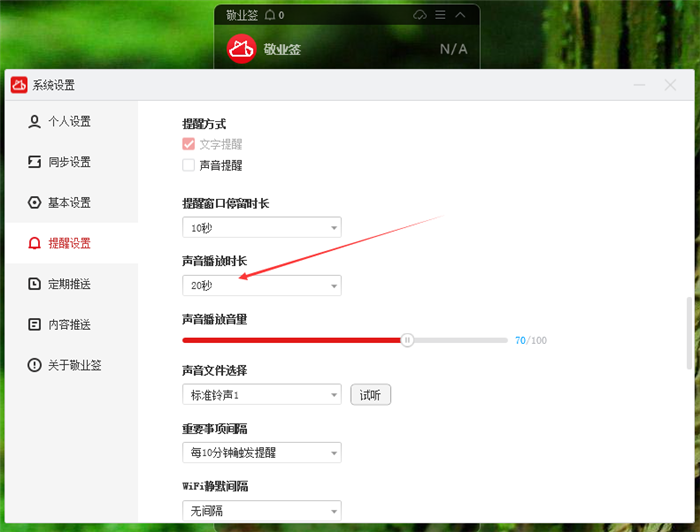Click the 声音播放音量 heading
This screenshot has height=532, width=700.
click(215, 319)
